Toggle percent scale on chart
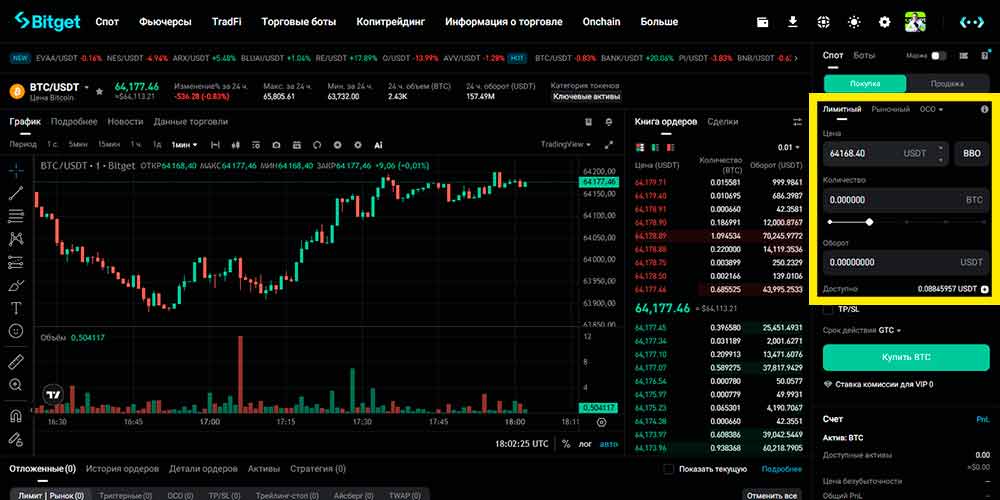This screenshot has width=1000, height=500. click(x=566, y=444)
